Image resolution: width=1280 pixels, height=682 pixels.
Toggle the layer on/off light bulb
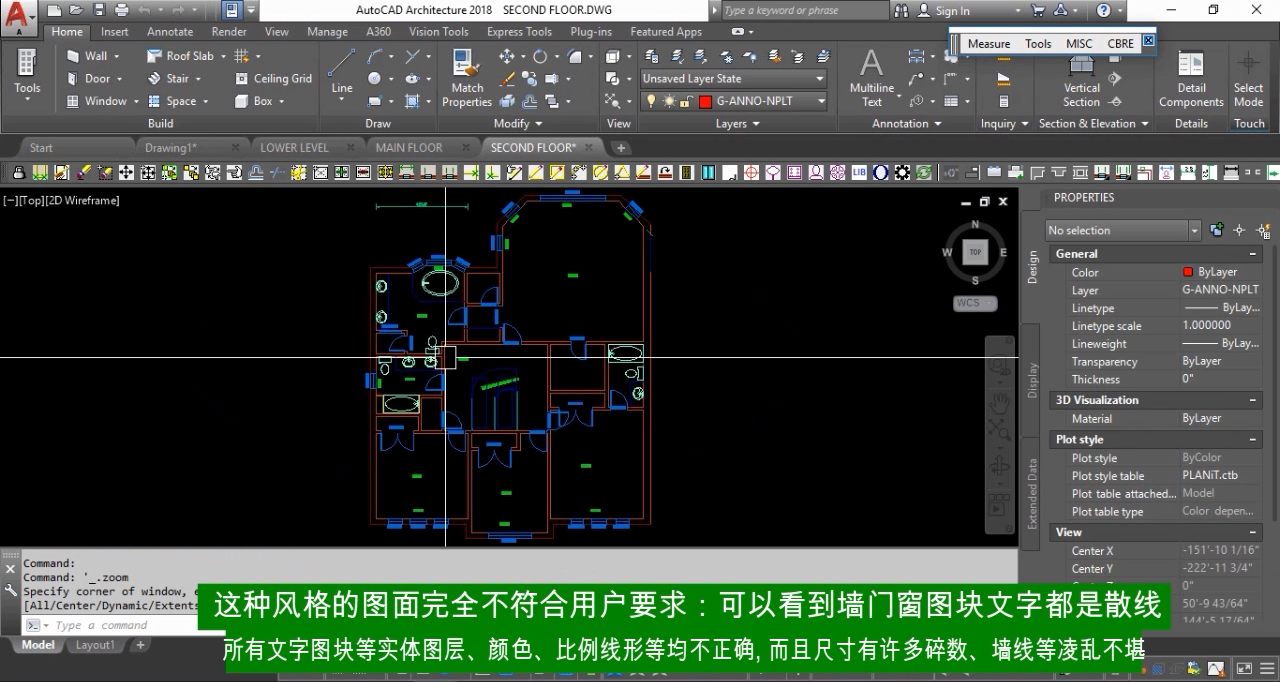pos(651,101)
